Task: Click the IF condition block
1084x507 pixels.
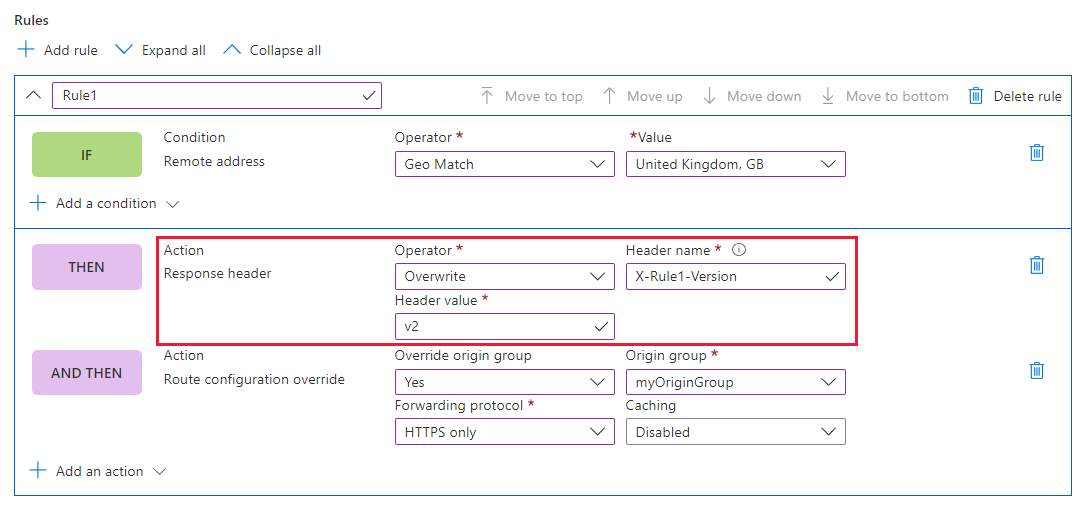Action: (x=86, y=154)
